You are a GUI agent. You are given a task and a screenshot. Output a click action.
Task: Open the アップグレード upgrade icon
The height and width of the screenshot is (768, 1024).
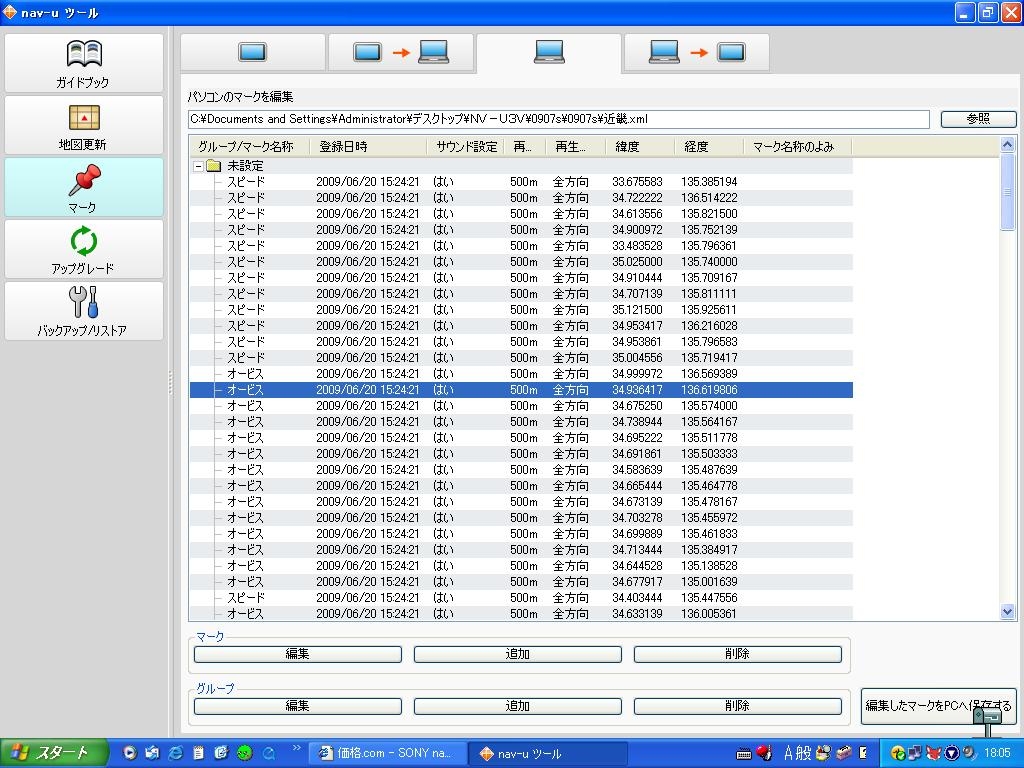tap(83, 249)
